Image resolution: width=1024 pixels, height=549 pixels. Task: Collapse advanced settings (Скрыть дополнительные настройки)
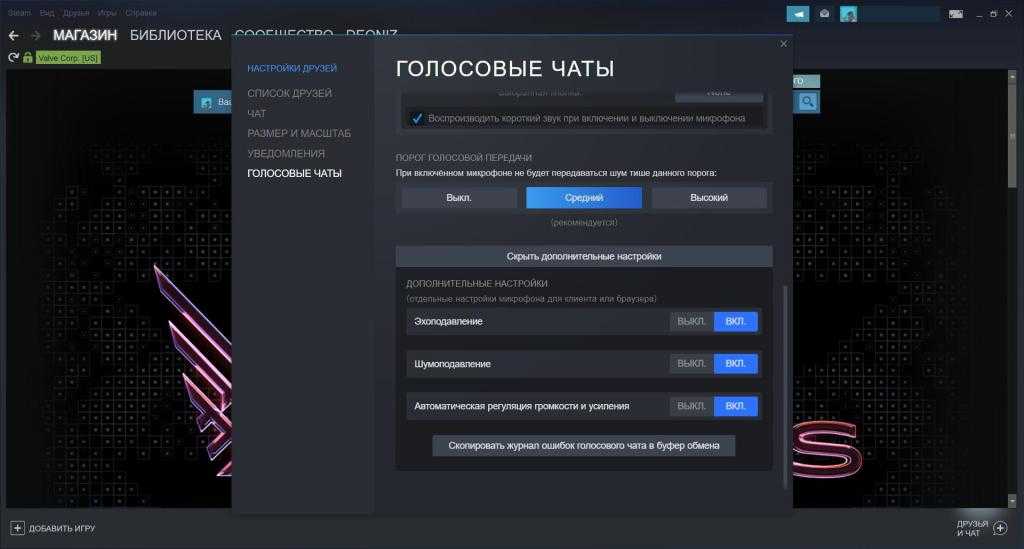point(584,256)
